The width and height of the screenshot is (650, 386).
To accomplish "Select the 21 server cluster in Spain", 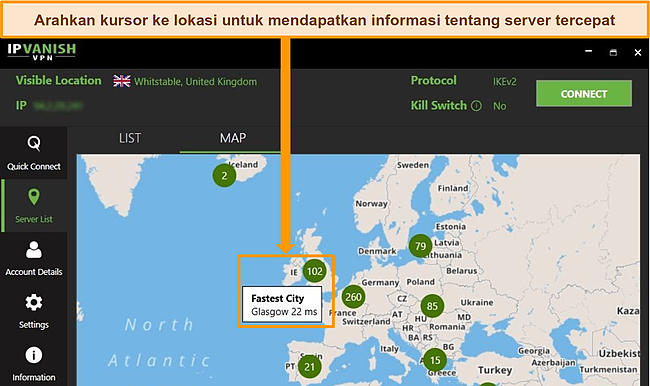I will click(310, 367).
